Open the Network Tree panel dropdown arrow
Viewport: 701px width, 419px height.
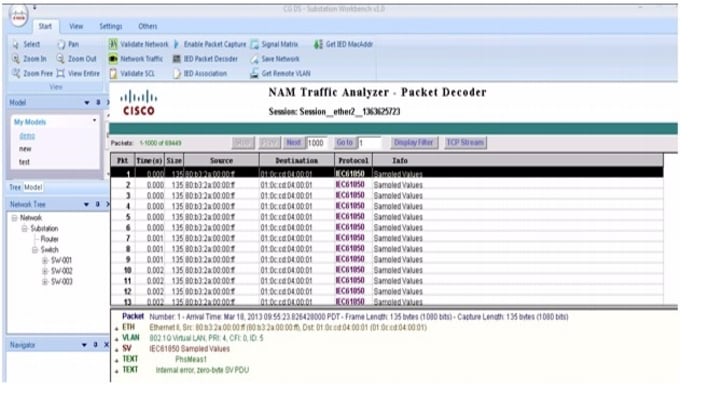click(x=86, y=204)
